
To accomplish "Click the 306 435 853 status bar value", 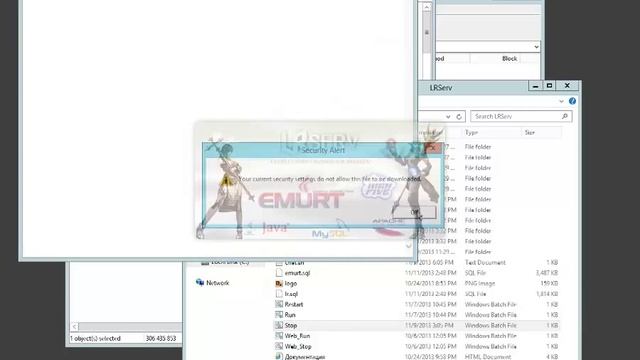I will click(161, 338).
